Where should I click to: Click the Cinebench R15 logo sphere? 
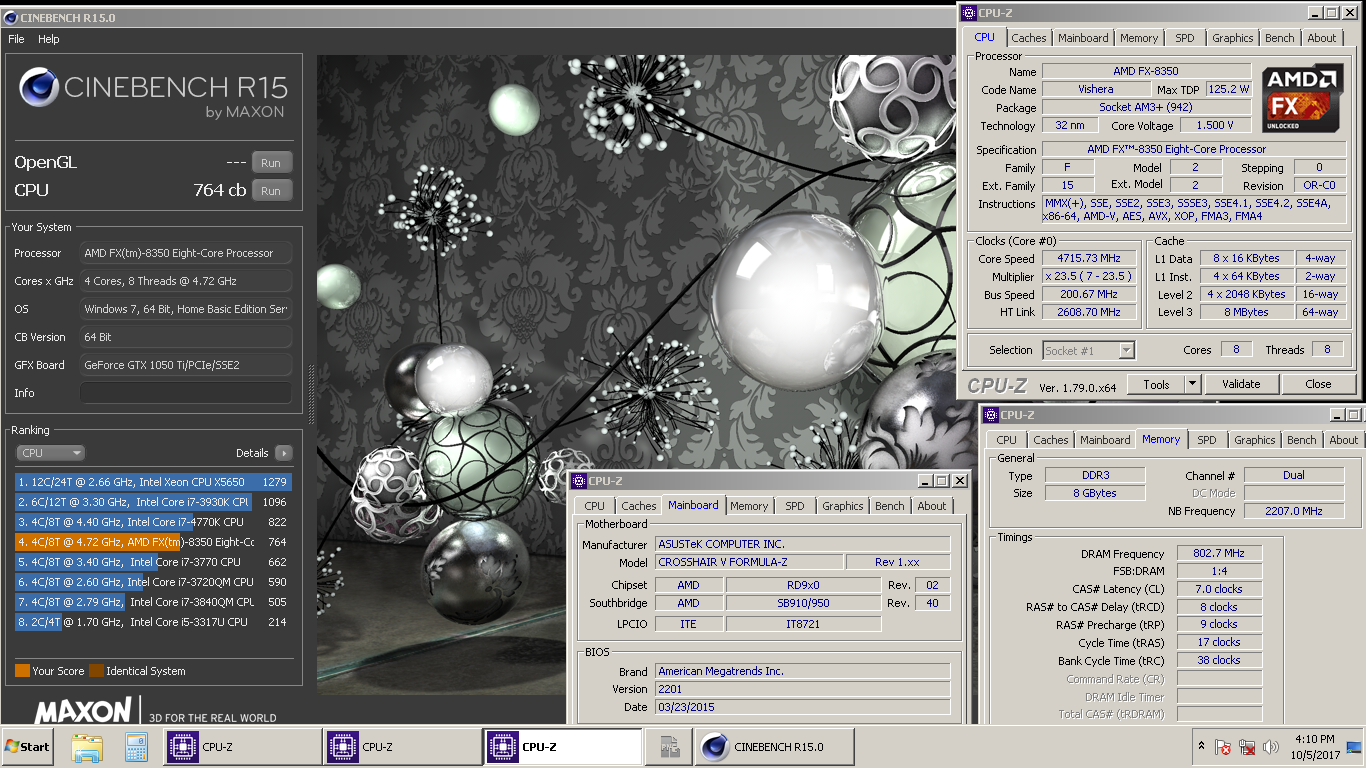(x=39, y=89)
